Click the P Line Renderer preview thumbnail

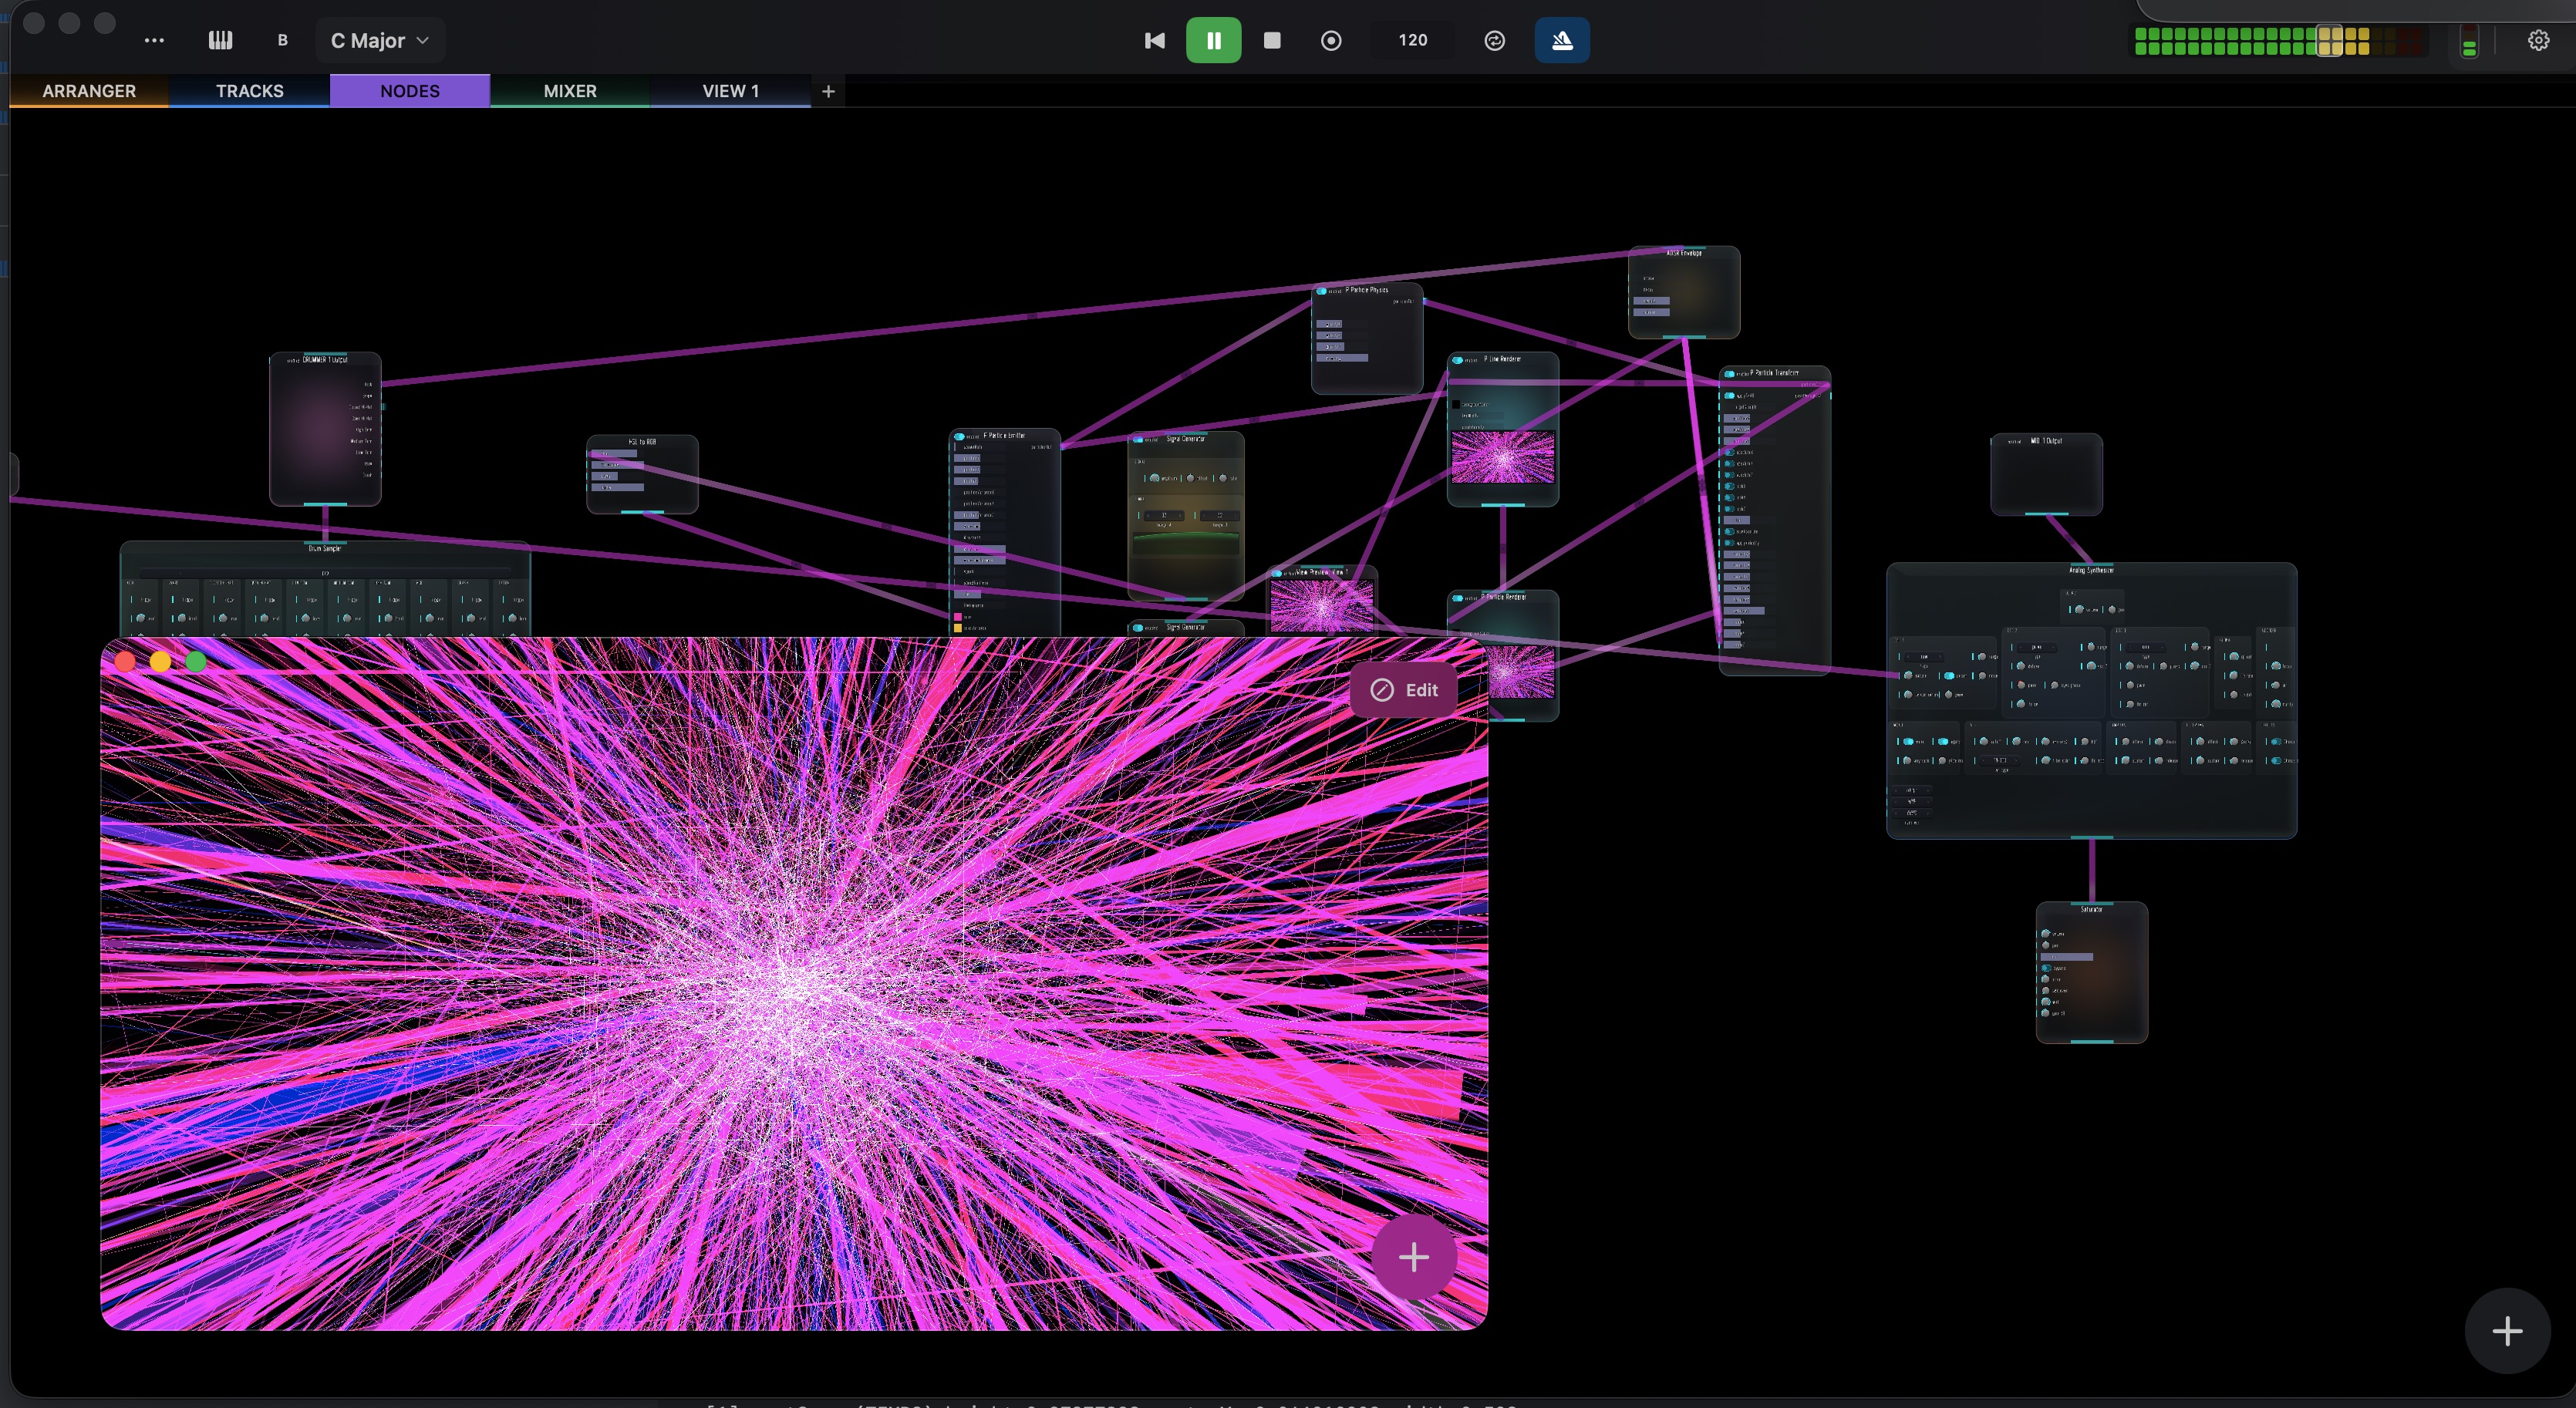pos(1503,457)
